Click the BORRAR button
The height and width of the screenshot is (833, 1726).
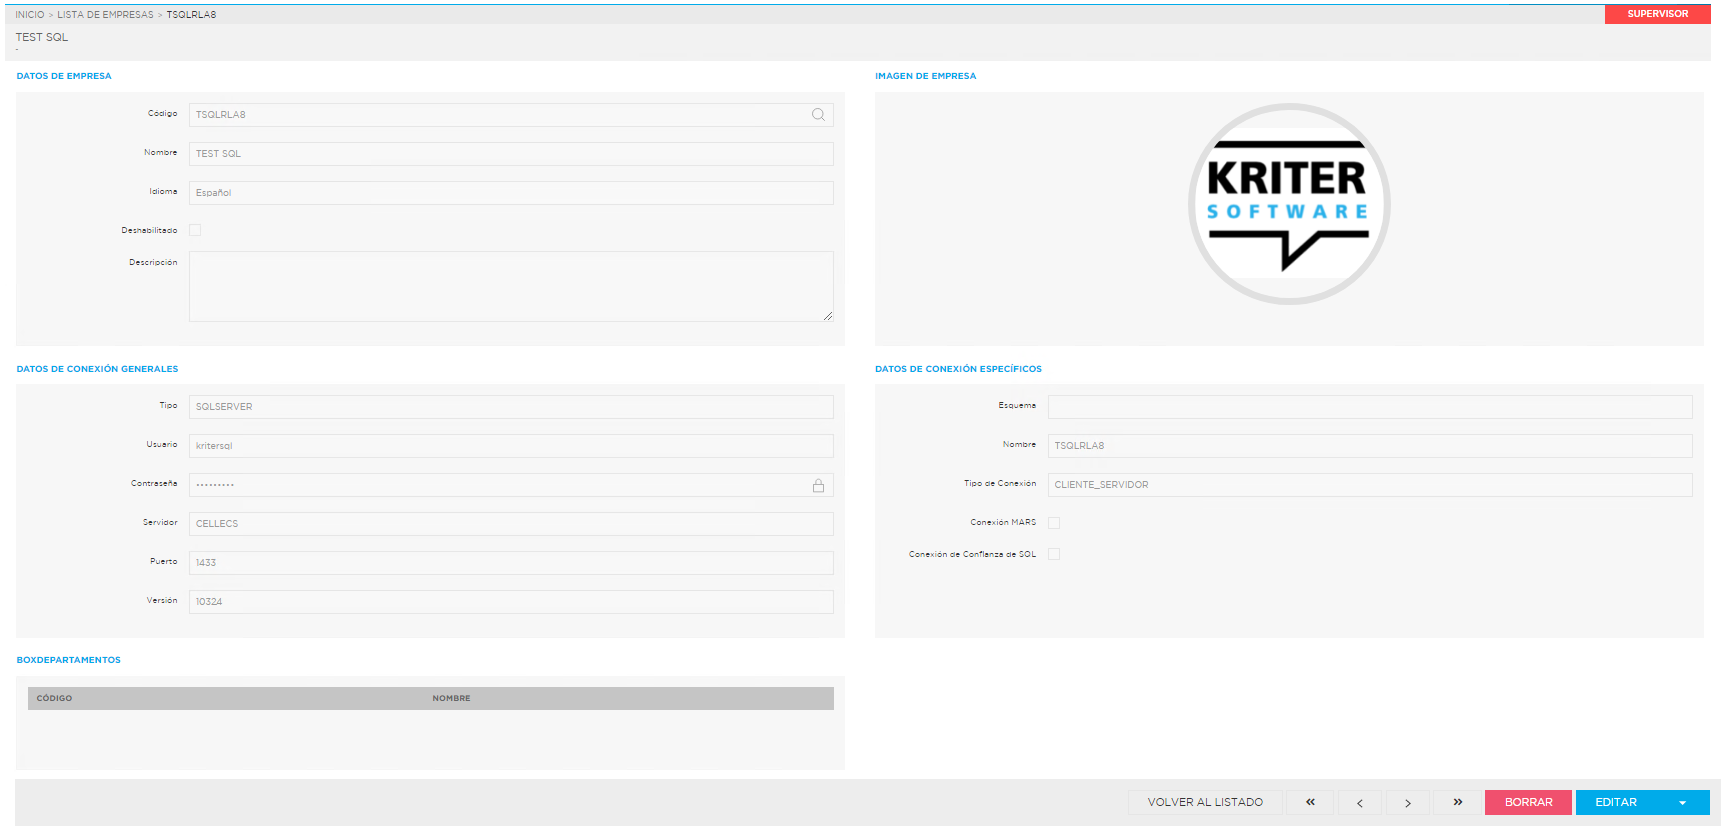point(1528,802)
